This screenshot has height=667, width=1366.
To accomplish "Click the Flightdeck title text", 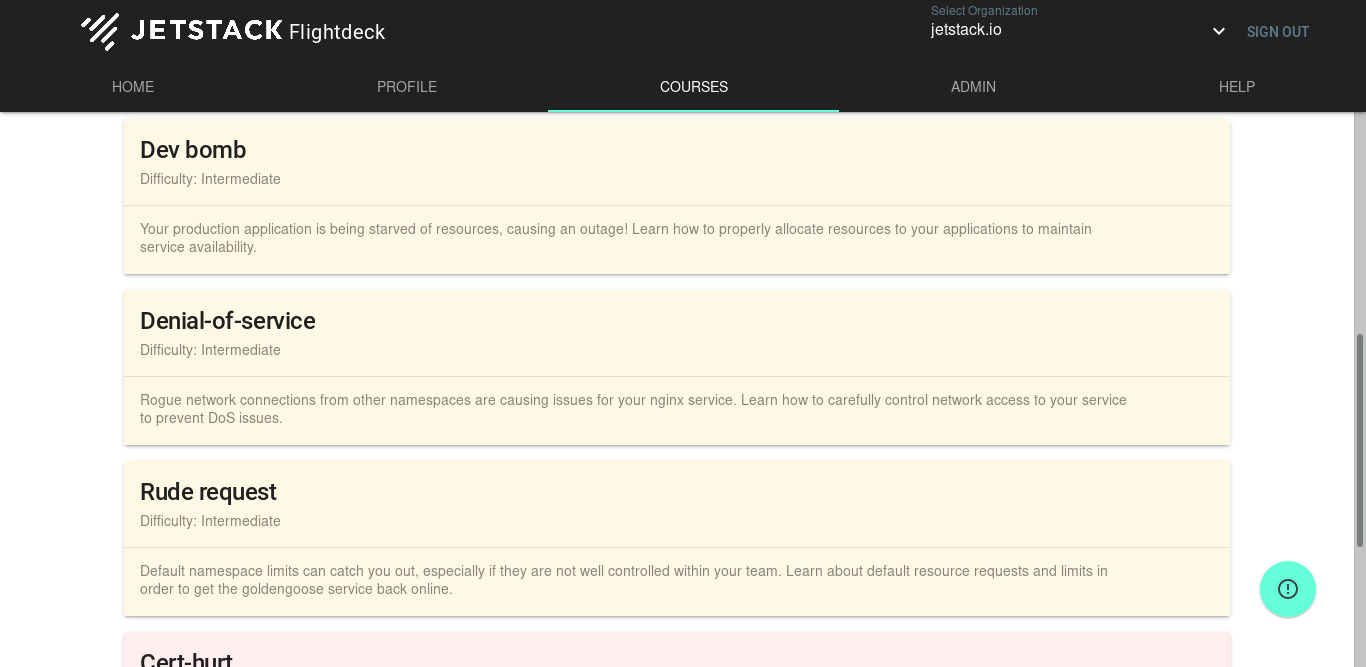I will [x=336, y=31].
